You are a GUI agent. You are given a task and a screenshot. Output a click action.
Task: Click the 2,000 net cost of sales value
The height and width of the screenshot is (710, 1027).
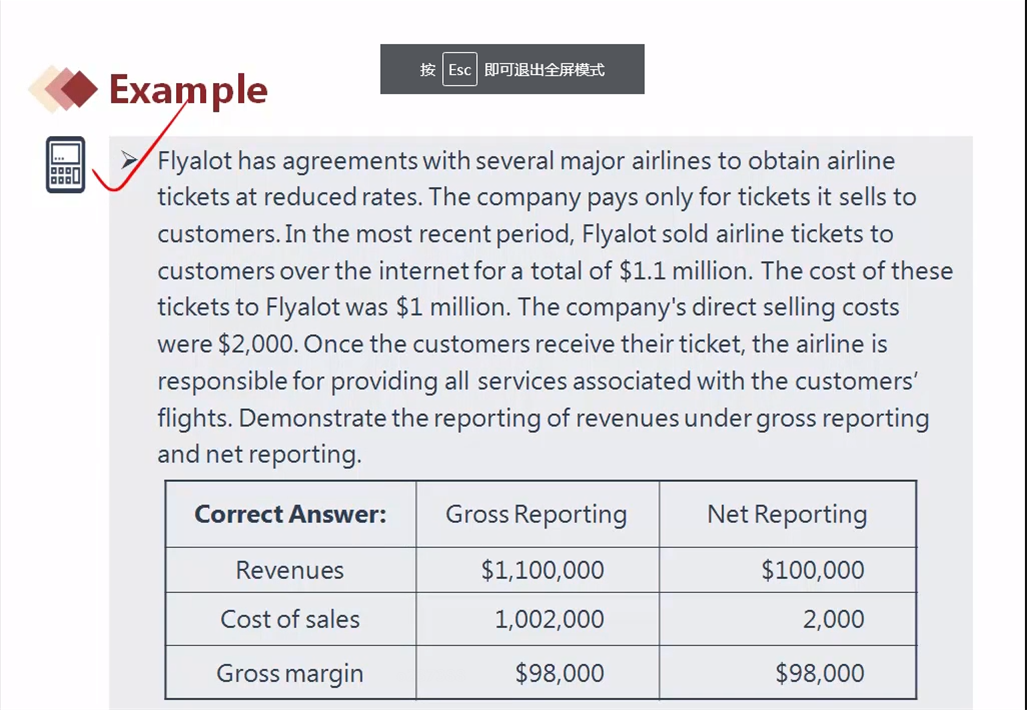[x=834, y=619]
